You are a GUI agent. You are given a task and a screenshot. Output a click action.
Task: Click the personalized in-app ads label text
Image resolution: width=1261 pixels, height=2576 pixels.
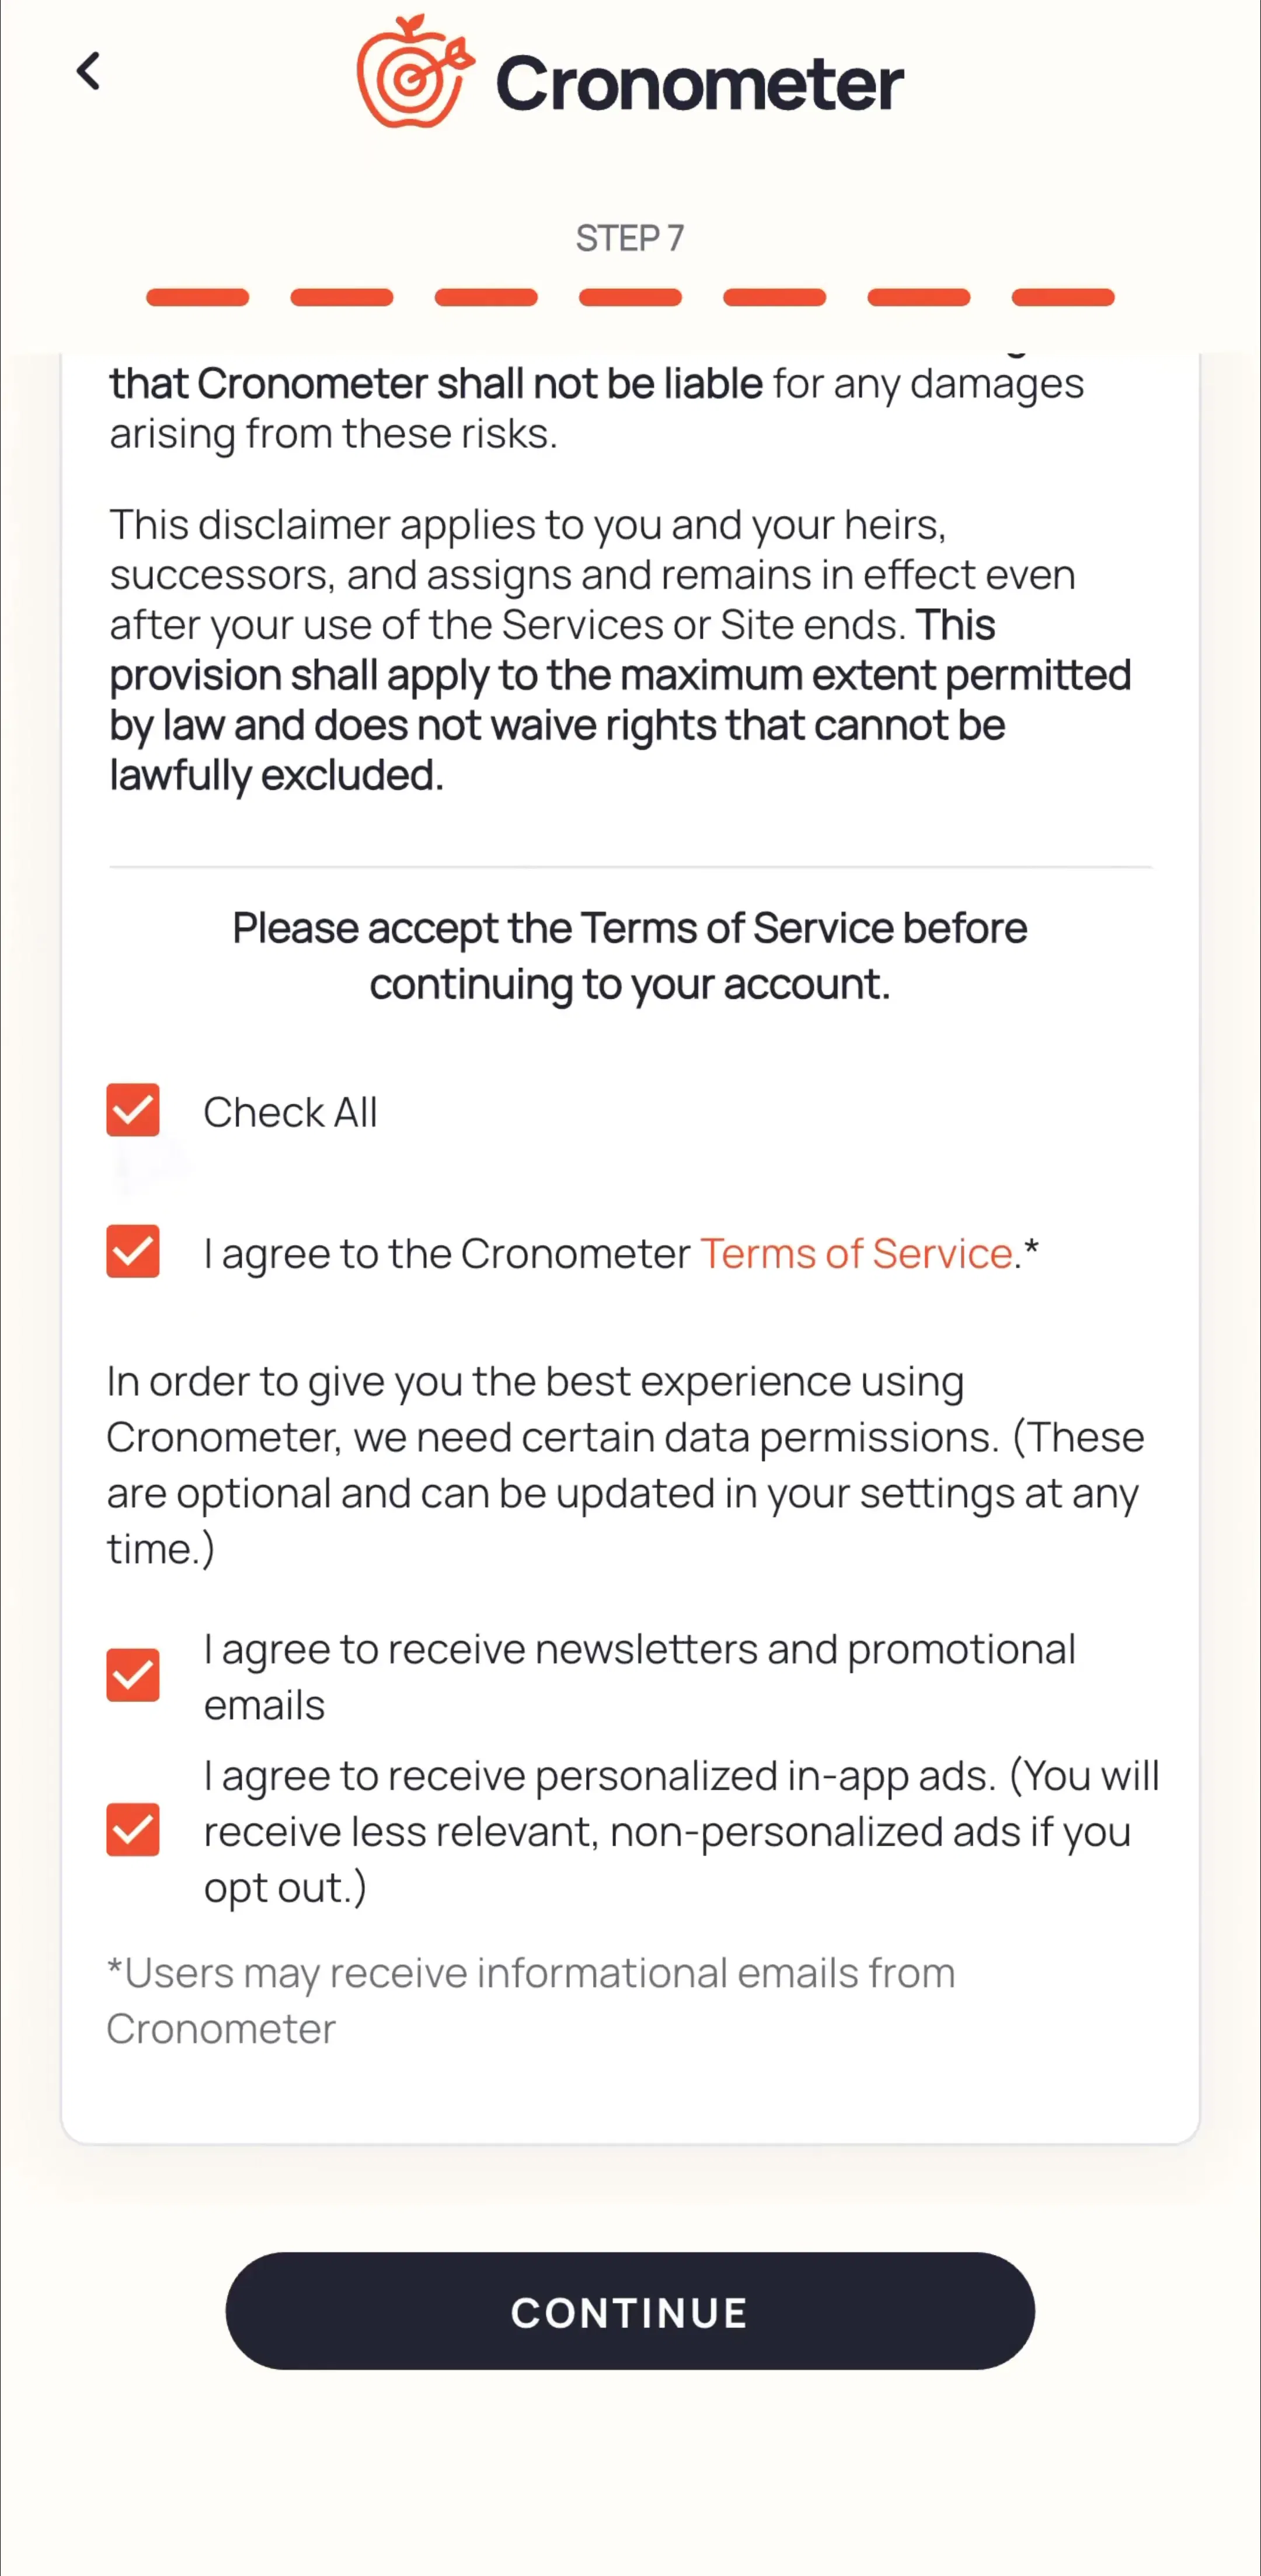click(681, 1831)
